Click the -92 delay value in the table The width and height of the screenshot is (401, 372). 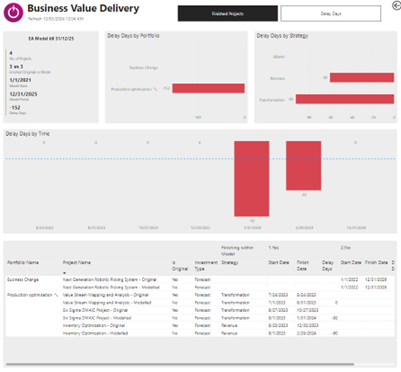[335, 318]
